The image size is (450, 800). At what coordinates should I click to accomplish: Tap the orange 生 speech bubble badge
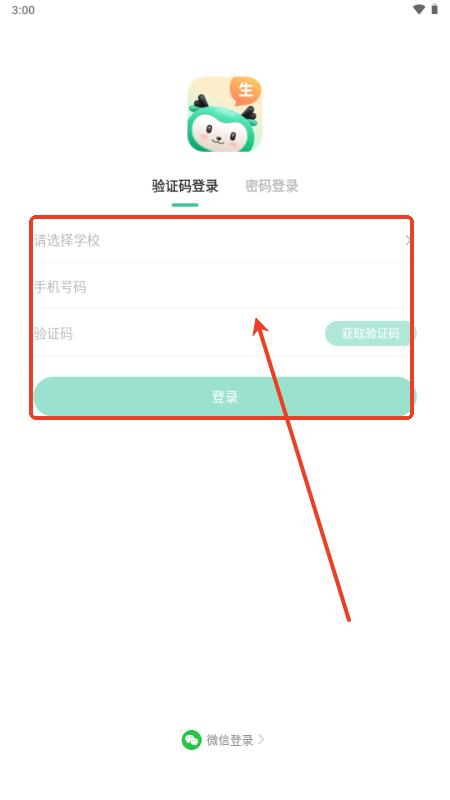245,91
